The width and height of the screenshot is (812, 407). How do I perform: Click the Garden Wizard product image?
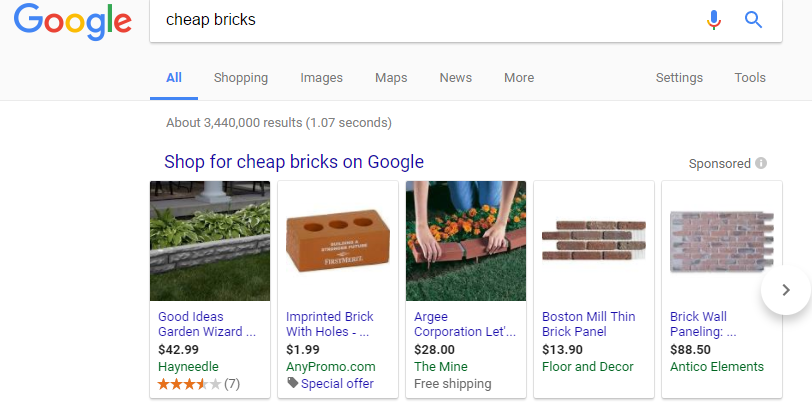point(210,241)
